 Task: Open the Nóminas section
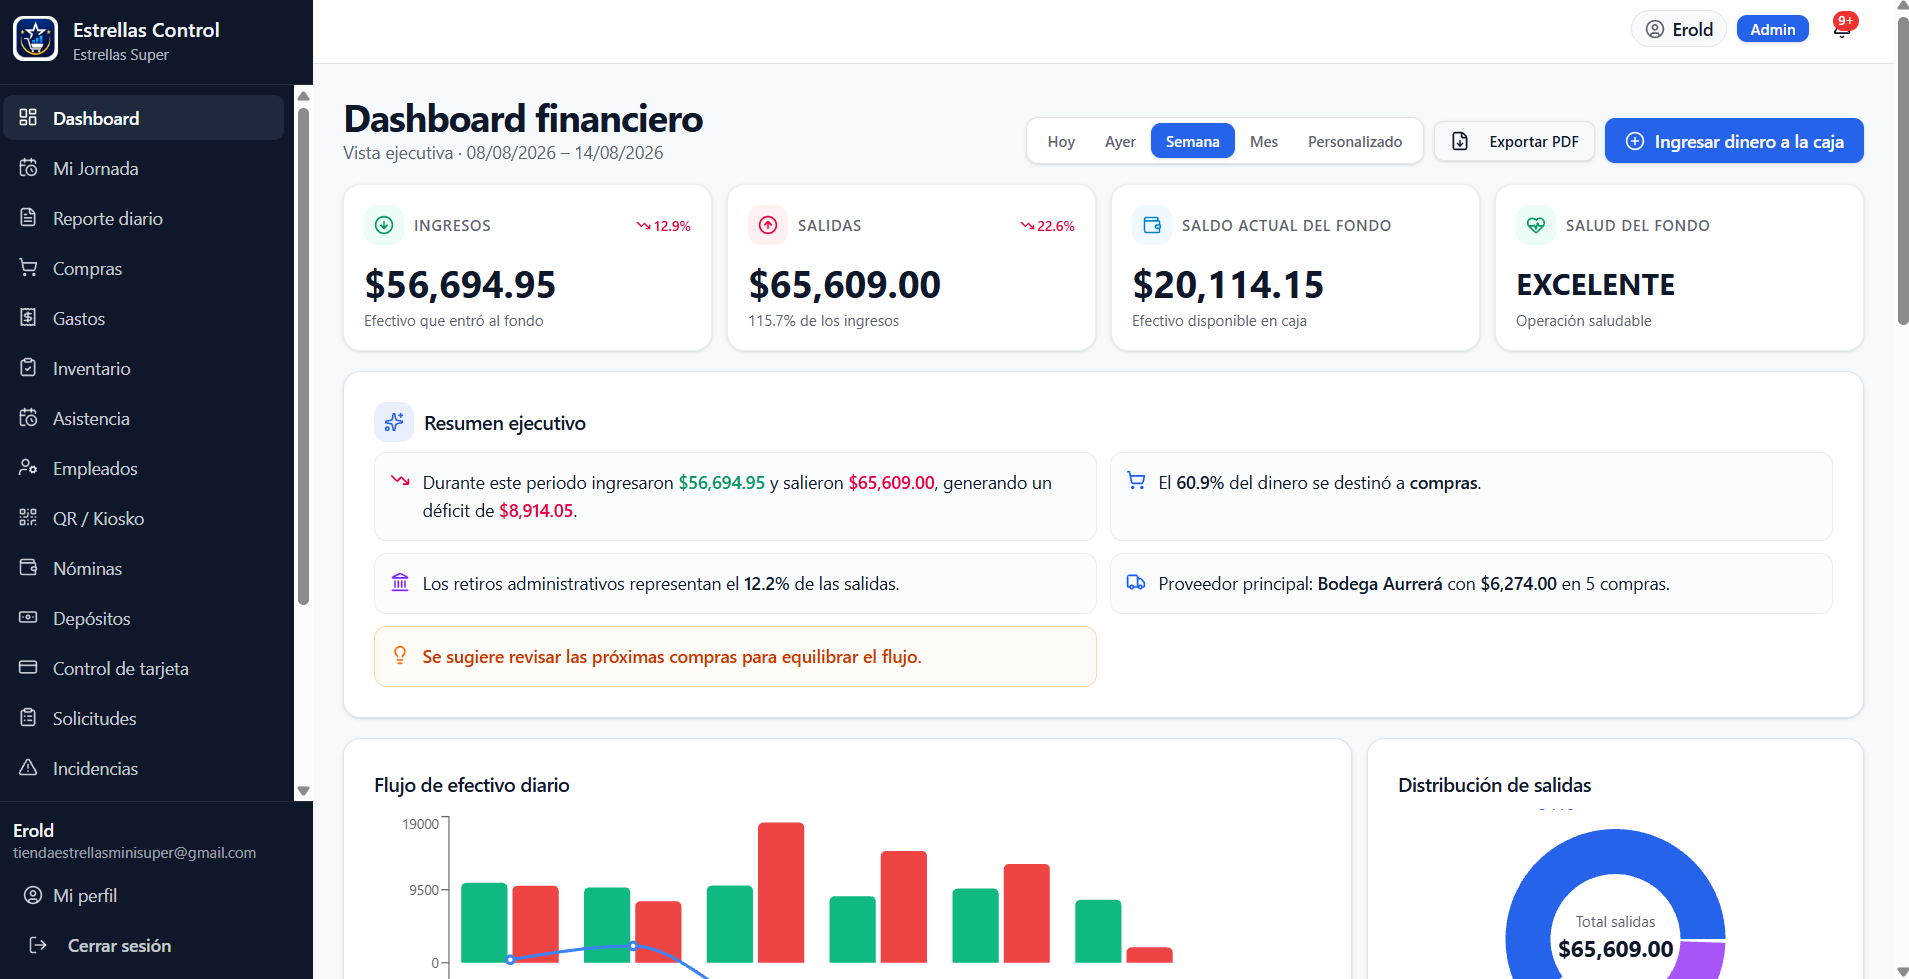(x=144, y=568)
